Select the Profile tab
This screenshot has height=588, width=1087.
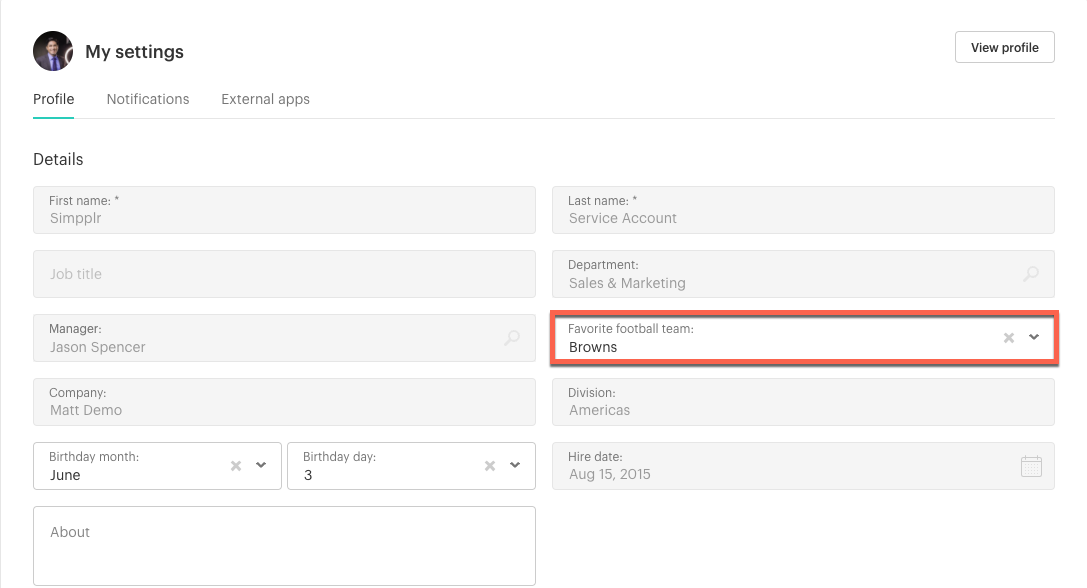pyautogui.click(x=53, y=99)
